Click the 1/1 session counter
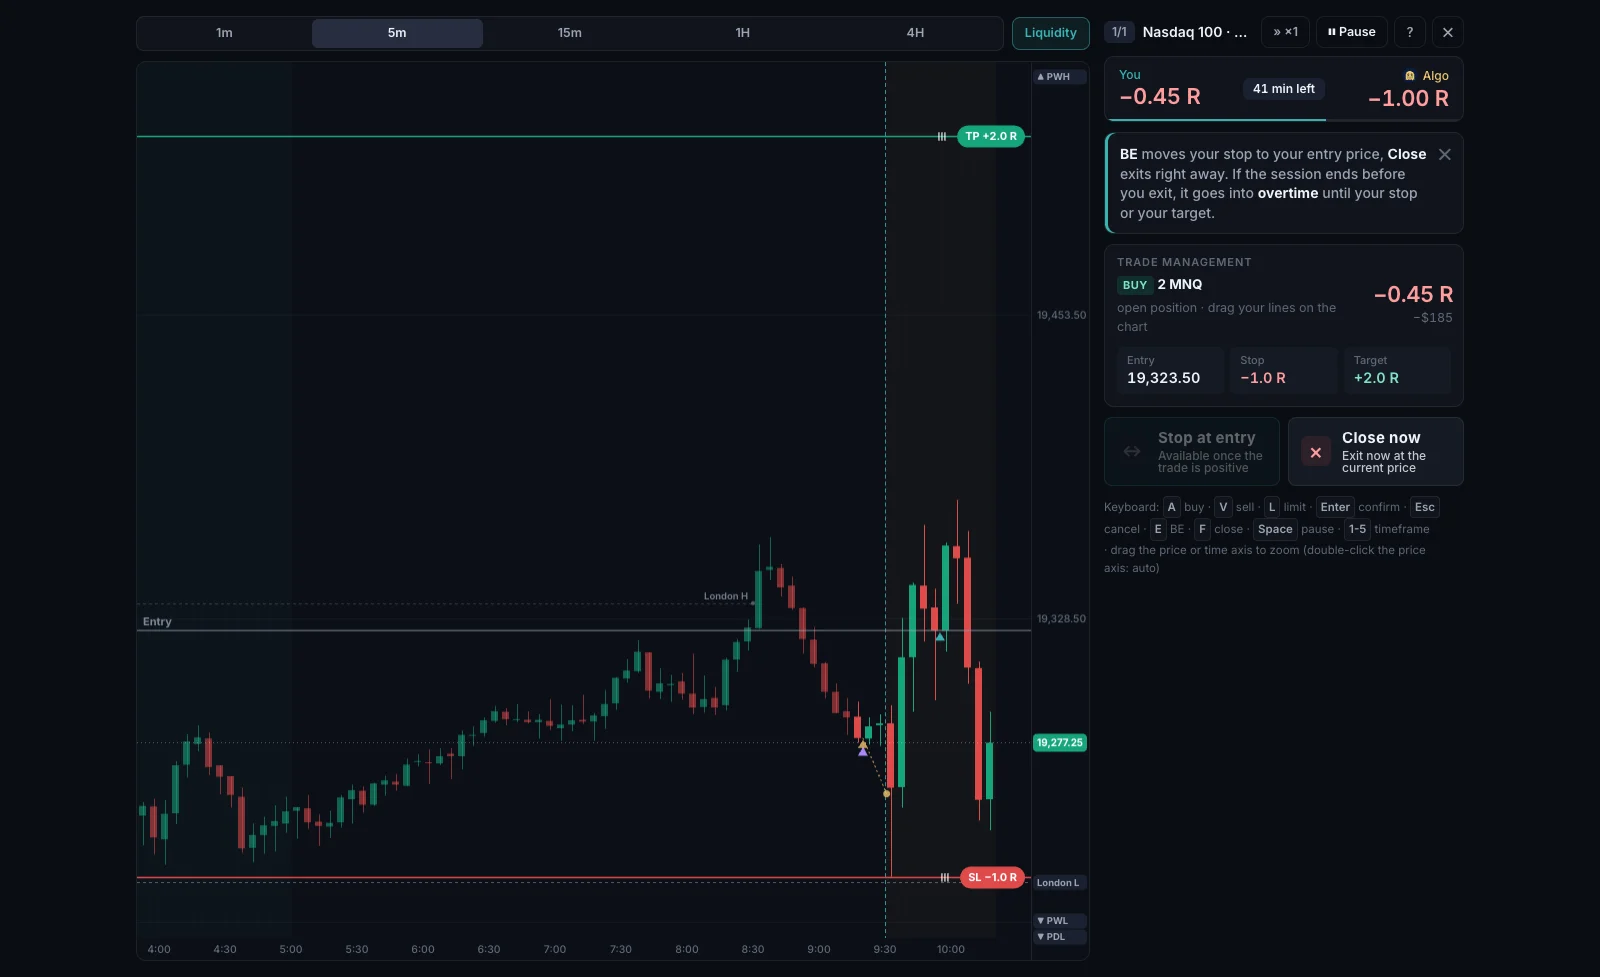The image size is (1600, 977). [x=1119, y=32]
